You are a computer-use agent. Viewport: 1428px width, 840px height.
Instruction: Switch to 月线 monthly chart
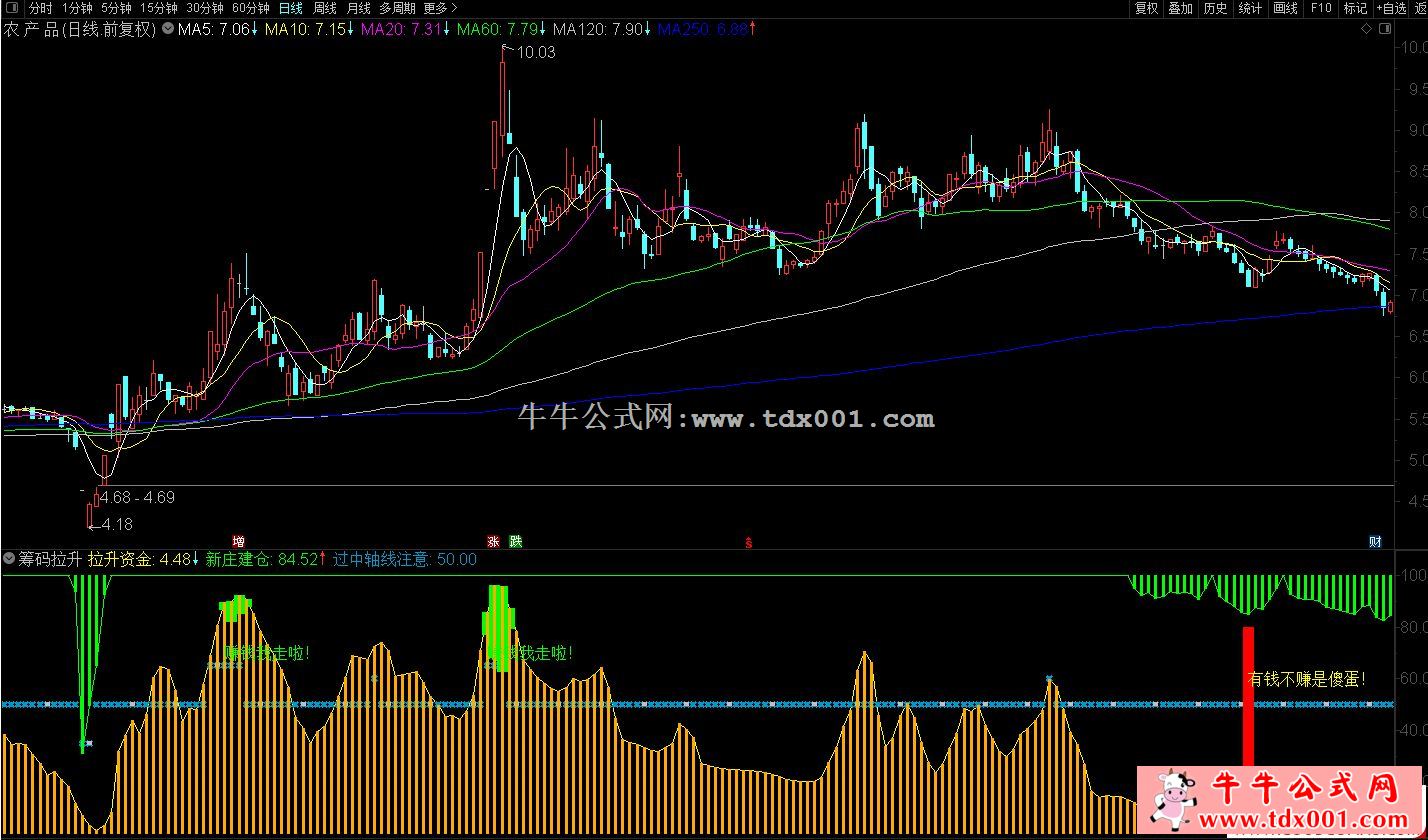(358, 8)
